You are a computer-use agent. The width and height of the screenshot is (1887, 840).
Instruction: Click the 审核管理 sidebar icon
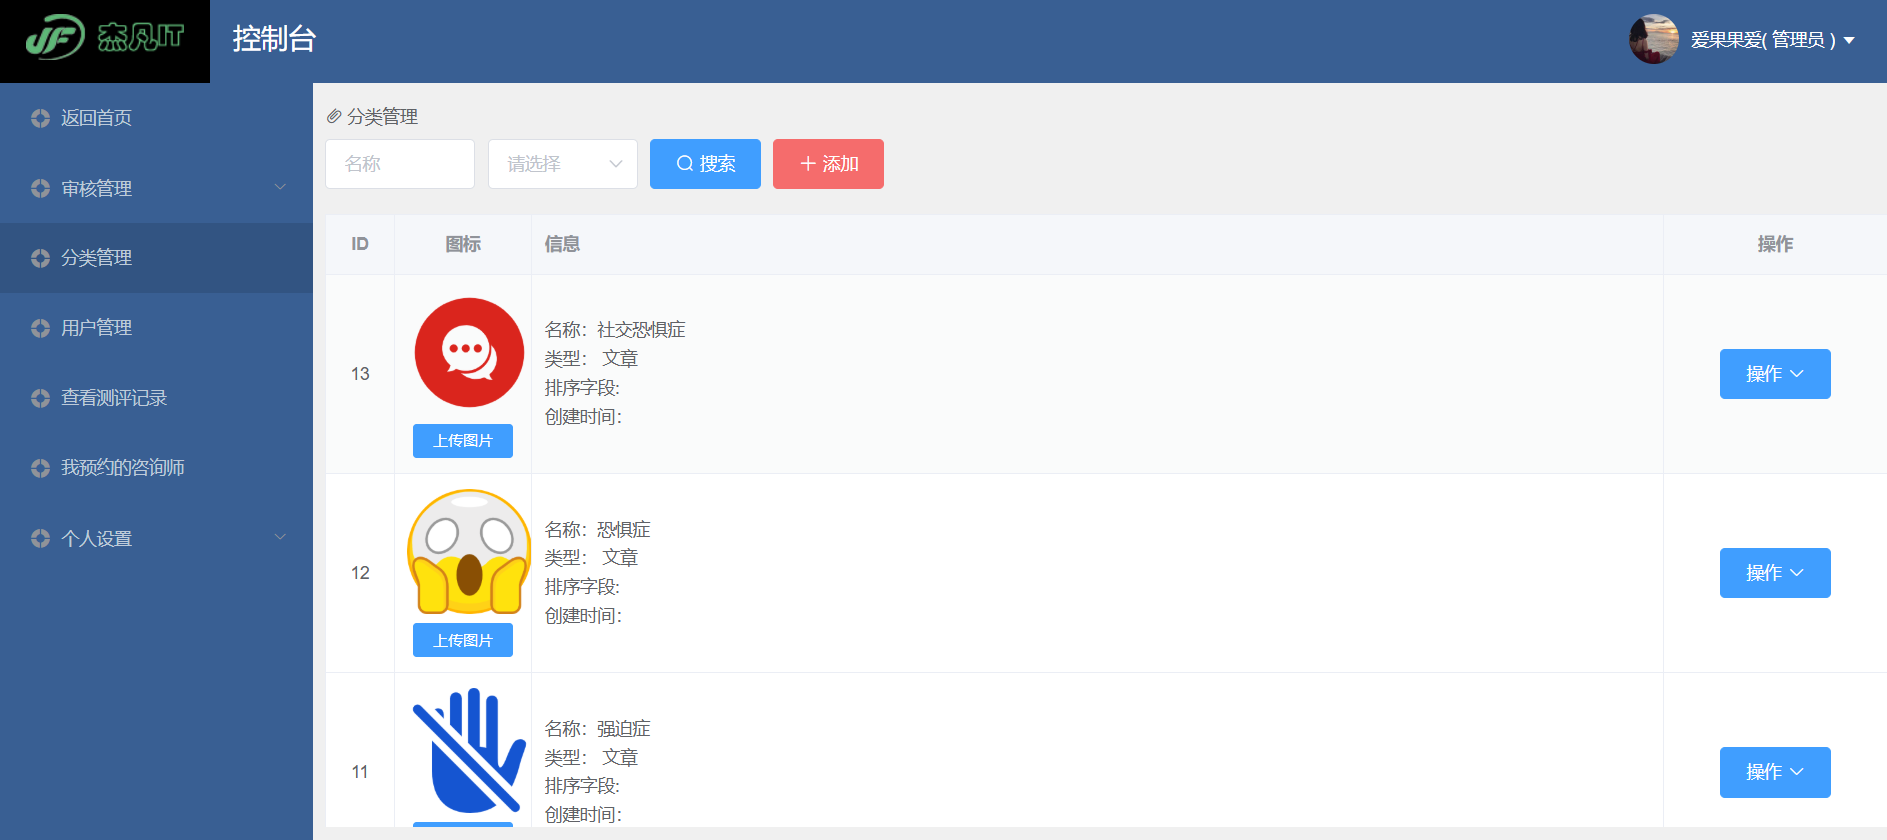pos(40,188)
